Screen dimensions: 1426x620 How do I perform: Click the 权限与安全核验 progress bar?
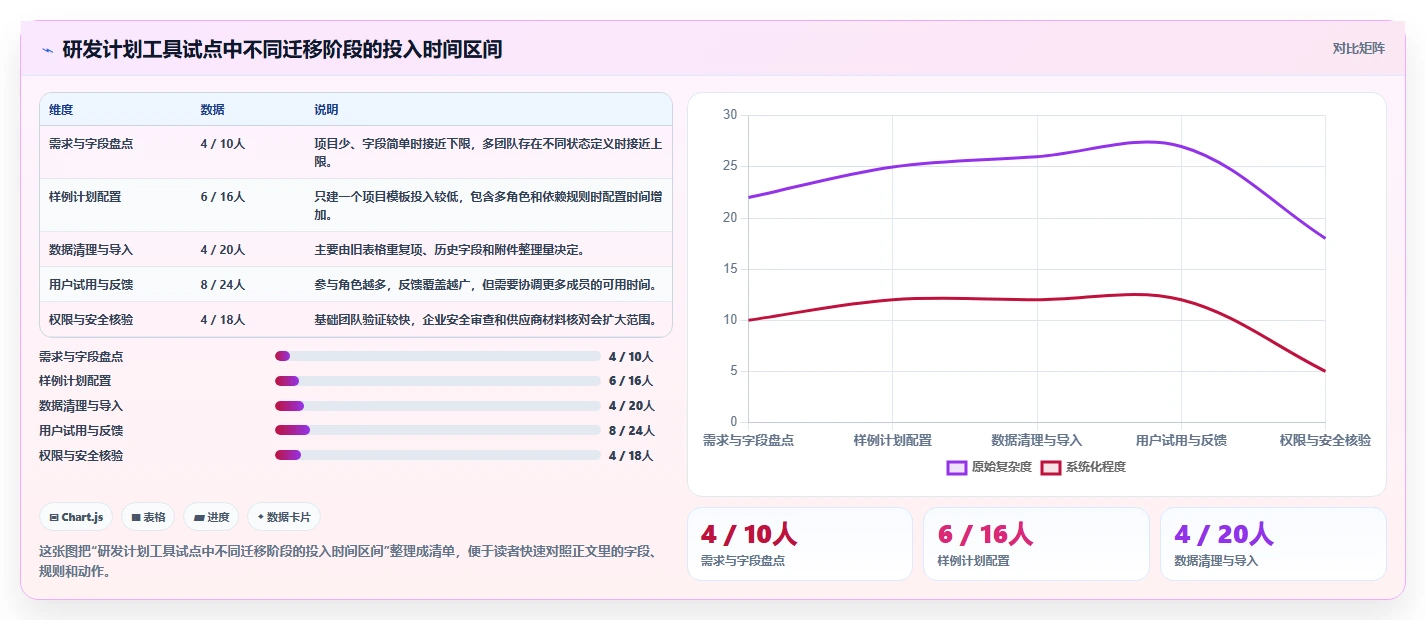click(438, 456)
